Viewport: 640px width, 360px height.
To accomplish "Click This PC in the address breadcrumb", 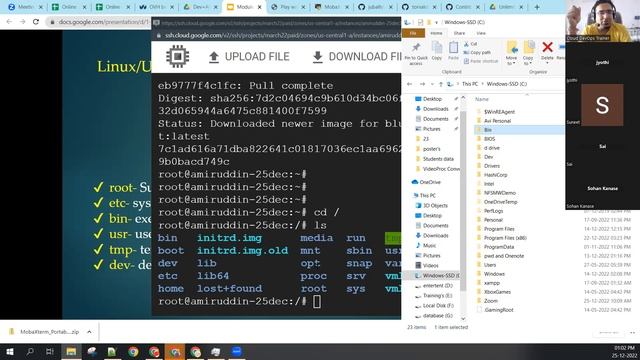I will 470,84.
